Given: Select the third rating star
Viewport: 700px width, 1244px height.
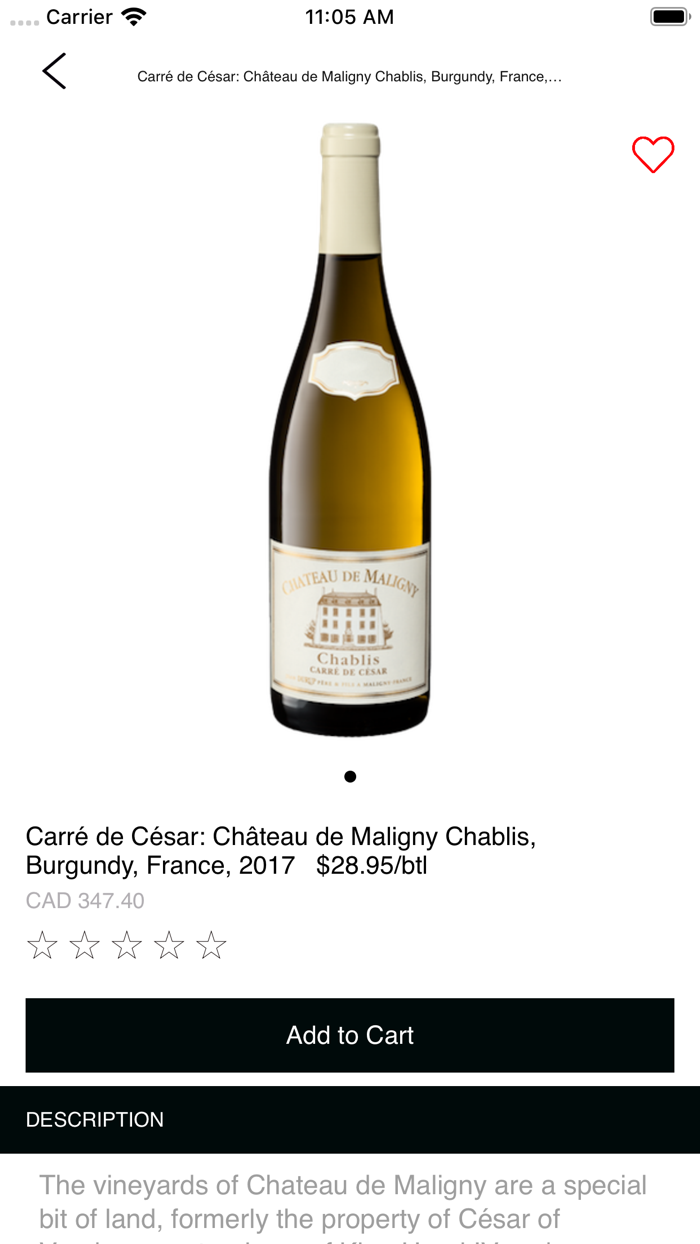Looking at the screenshot, I should click(x=127, y=945).
